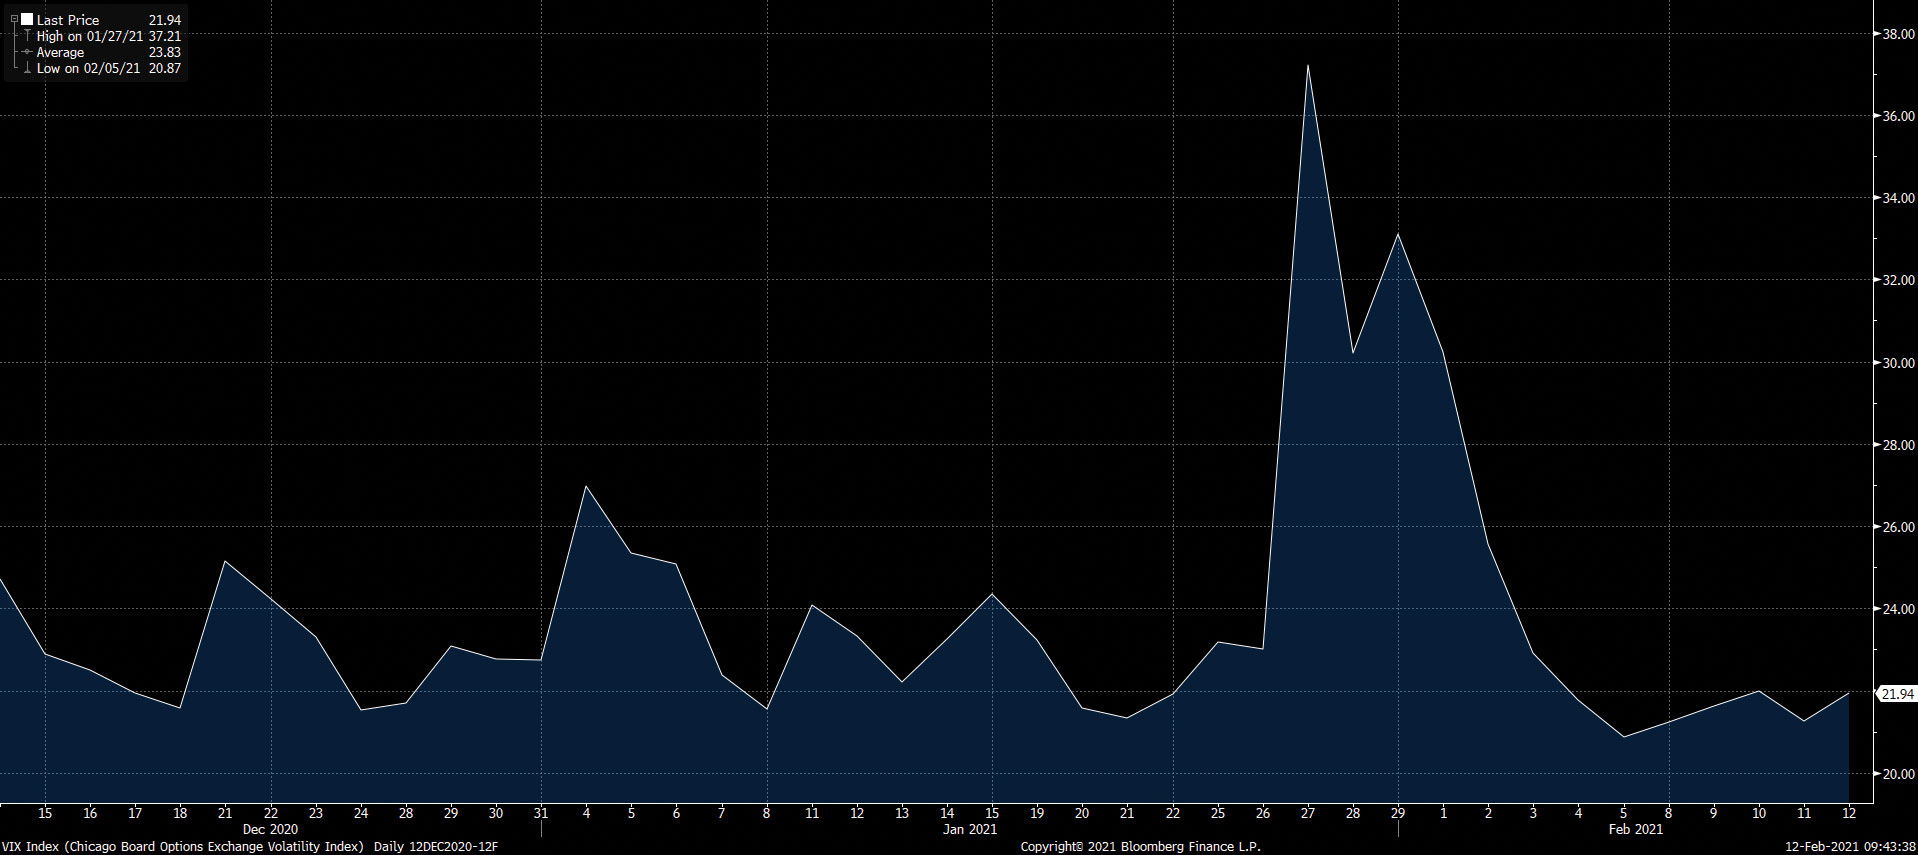Click the 20.00 y-axis label
Image resolution: width=1918 pixels, height=855 pixels.
1898,774
